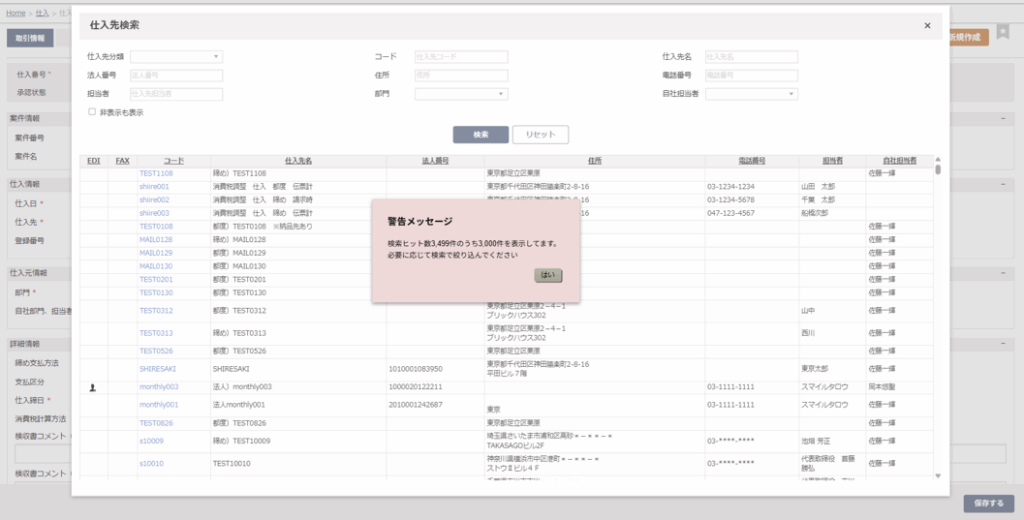Open the 仕入先分類 dropdown
Image resolution: width=1024 pixels, height=520 pixels.
(176, 57)
